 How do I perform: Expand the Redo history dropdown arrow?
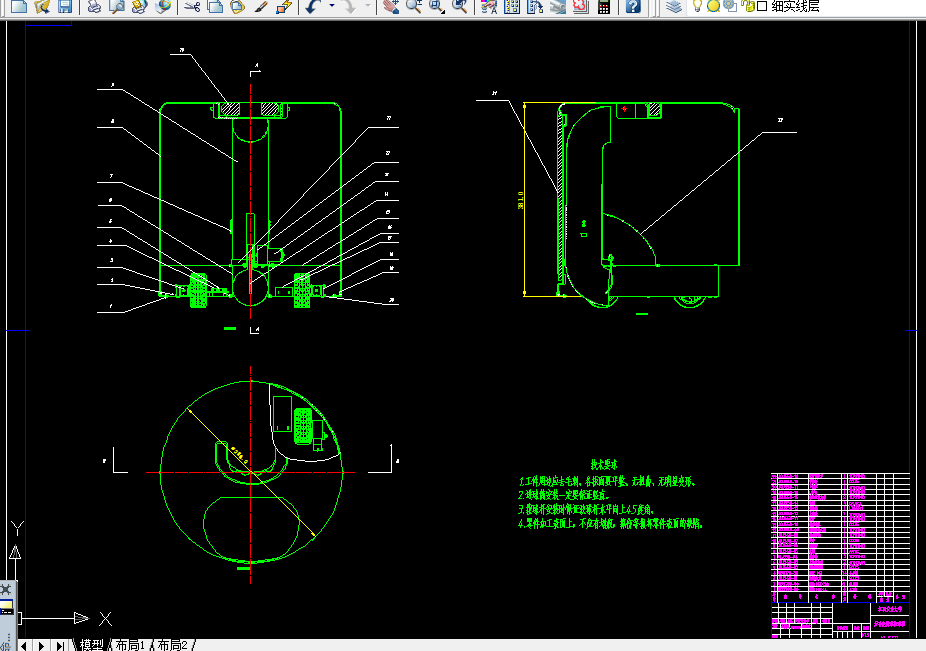tap(368, 6)
